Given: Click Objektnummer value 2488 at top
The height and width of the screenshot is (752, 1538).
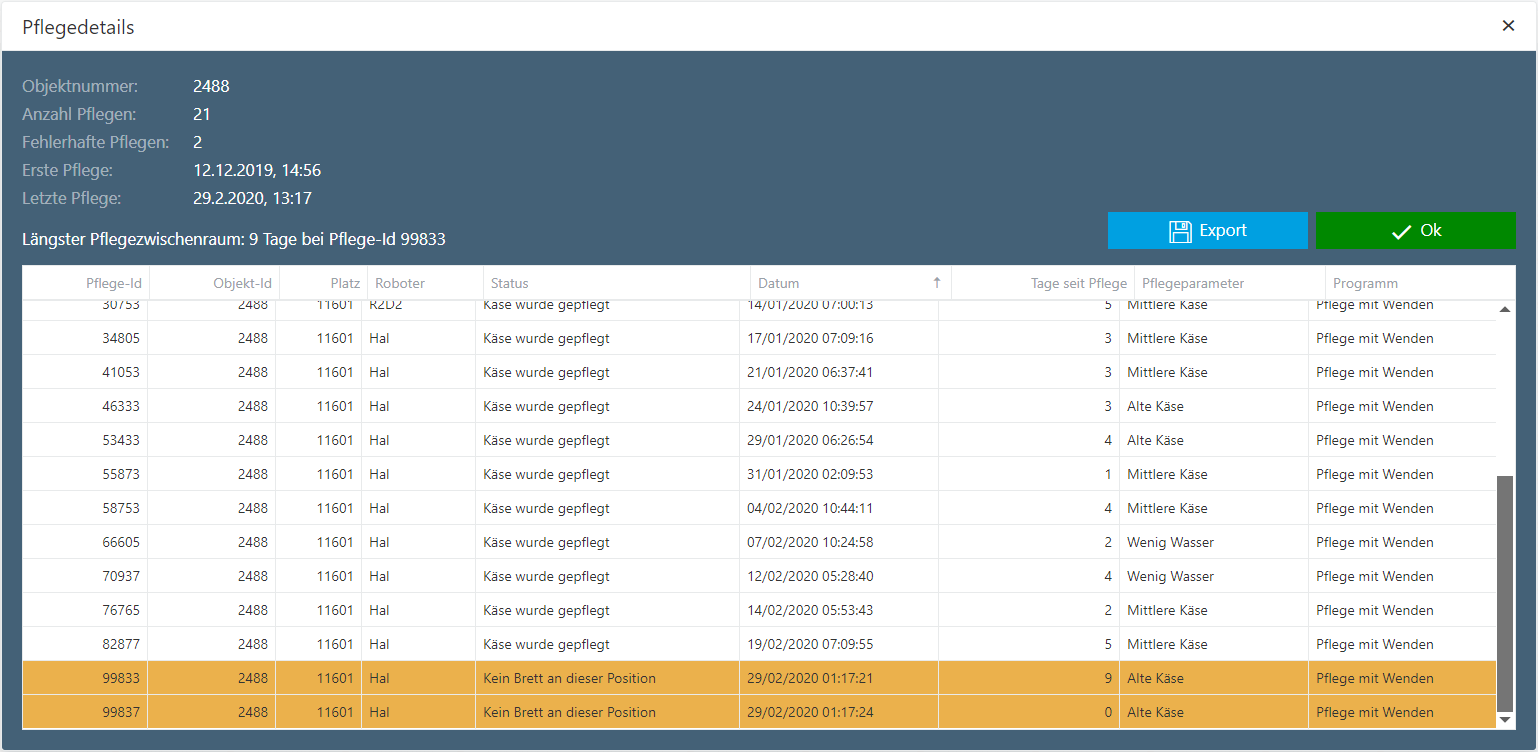Looking at the screenshot, I should coord(211,87).
